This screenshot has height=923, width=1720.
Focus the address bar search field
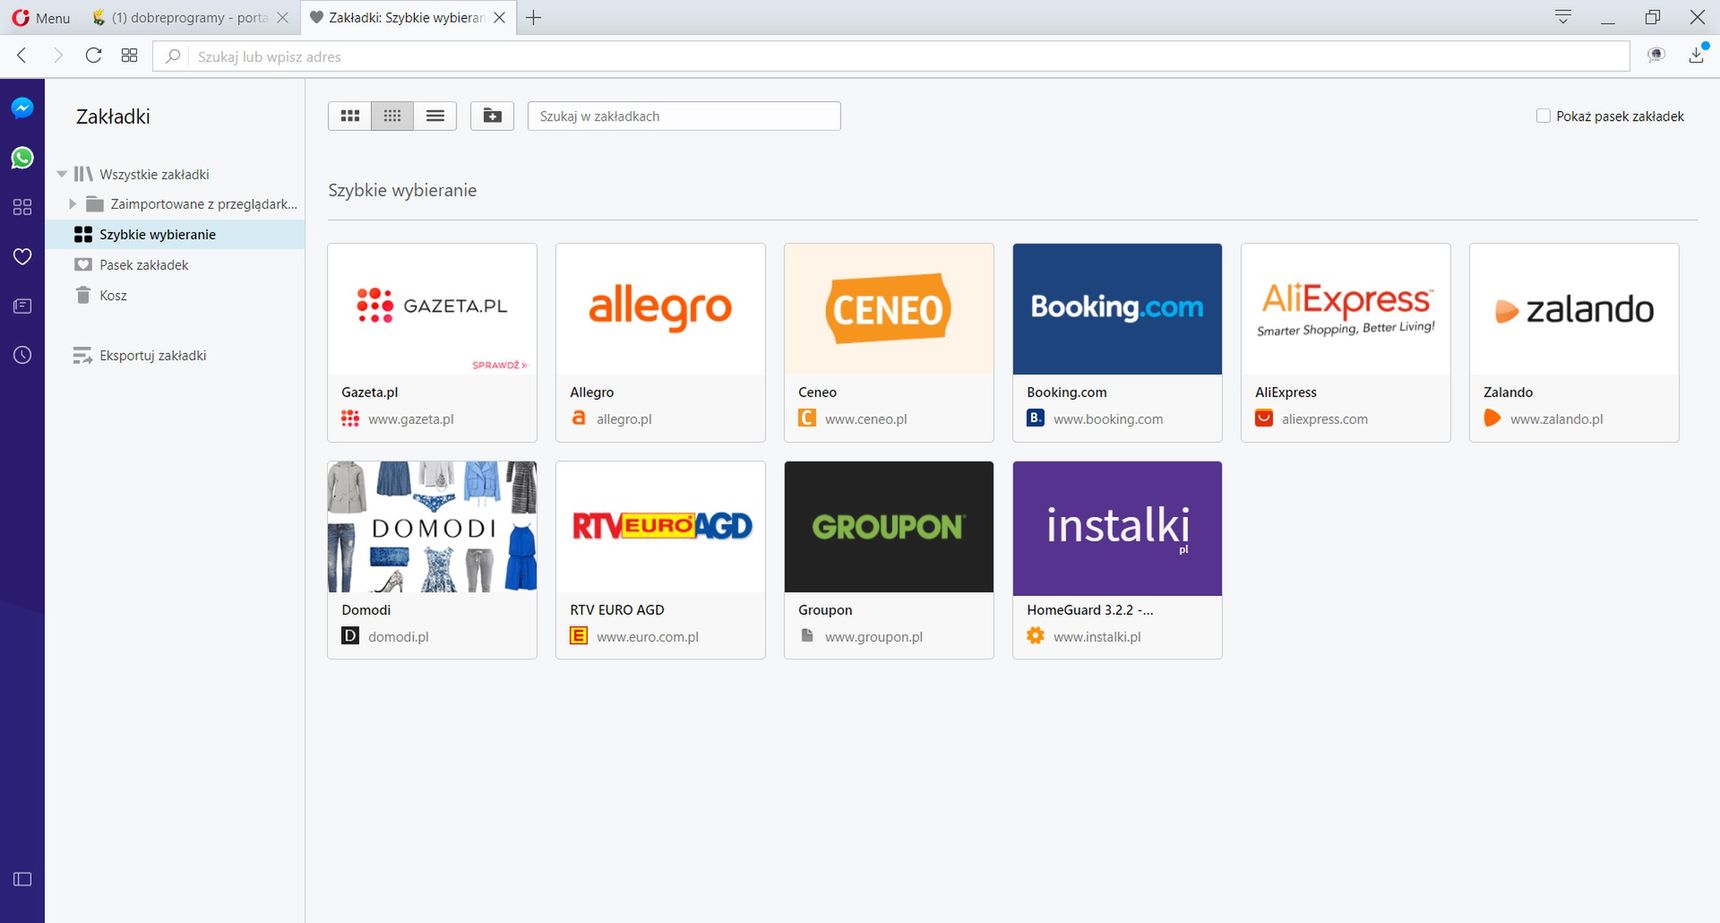(891, 56)
